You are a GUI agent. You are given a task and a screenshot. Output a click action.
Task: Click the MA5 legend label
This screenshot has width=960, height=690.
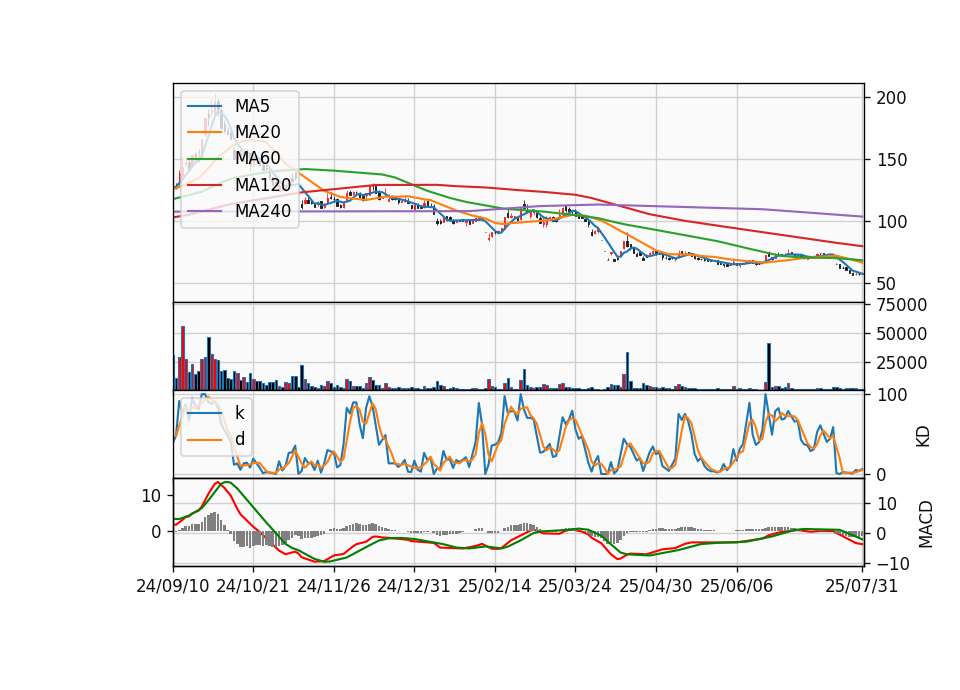252,106
